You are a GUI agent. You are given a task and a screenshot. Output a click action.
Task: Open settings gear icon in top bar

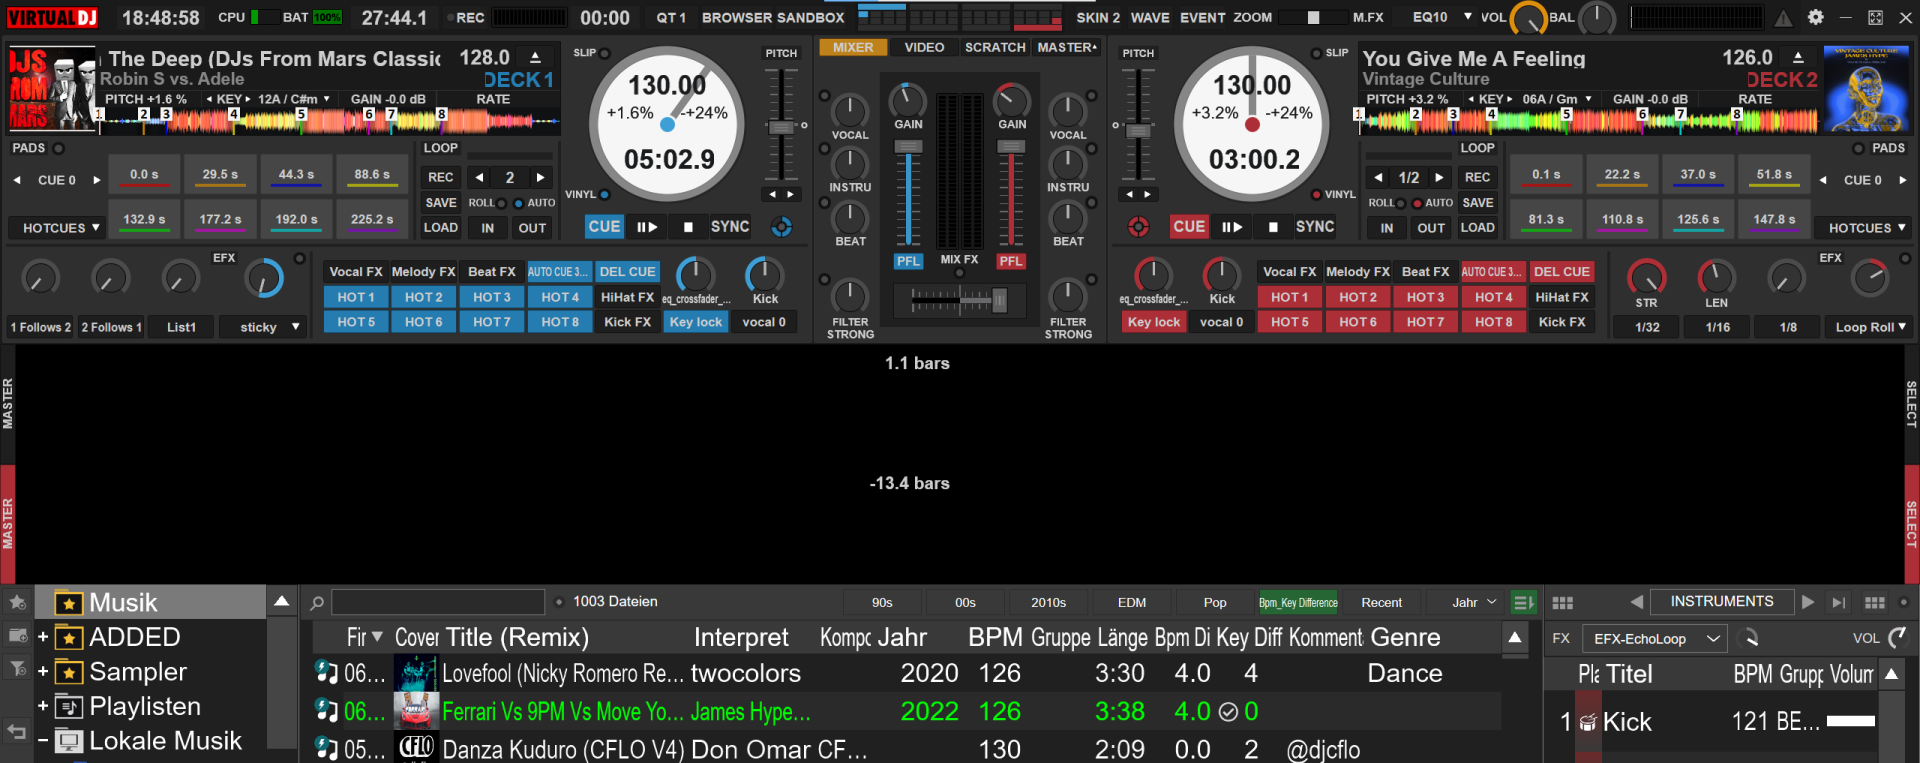point(1815,17)
